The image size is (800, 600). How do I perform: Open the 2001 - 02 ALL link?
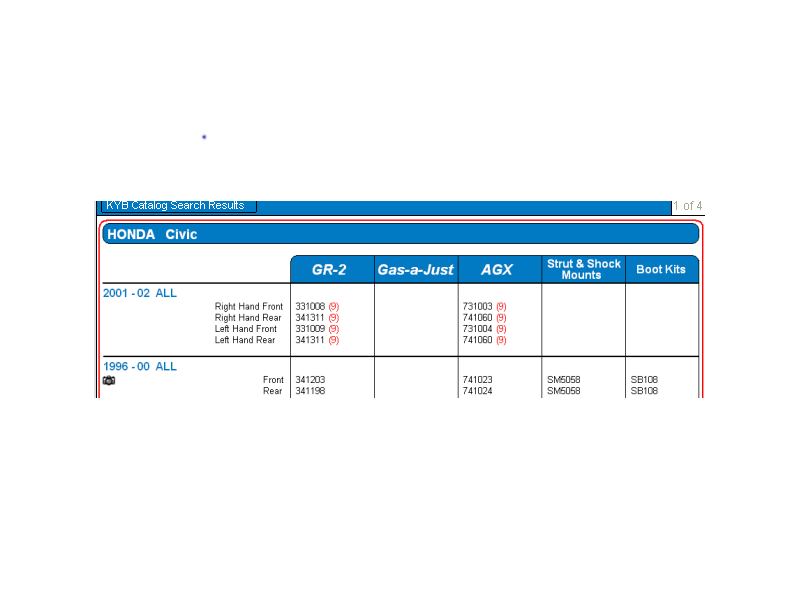[139, 293]
